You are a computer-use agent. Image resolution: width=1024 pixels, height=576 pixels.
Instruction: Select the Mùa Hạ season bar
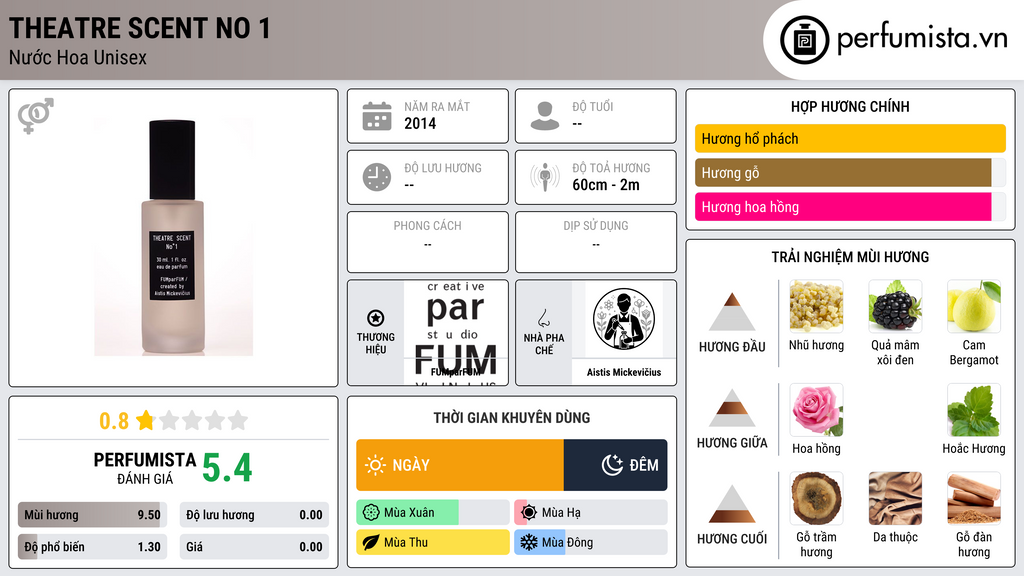(x=590, y=513)
